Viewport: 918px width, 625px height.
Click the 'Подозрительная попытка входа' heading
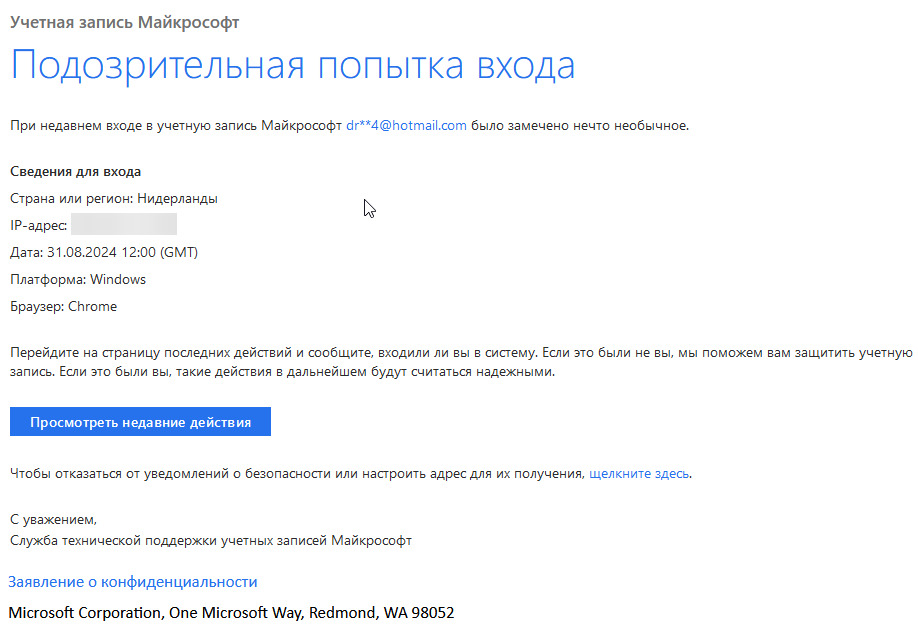click(293, 66)
